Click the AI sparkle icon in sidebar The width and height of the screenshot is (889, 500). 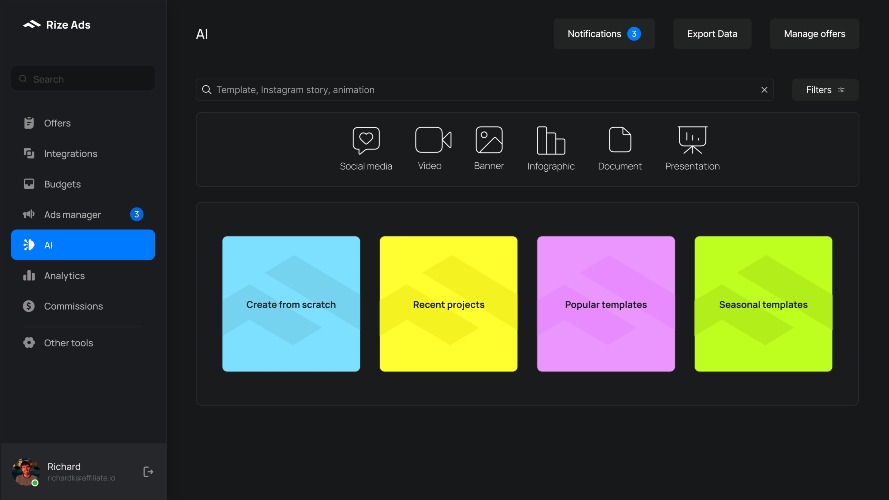coord(29,245)
